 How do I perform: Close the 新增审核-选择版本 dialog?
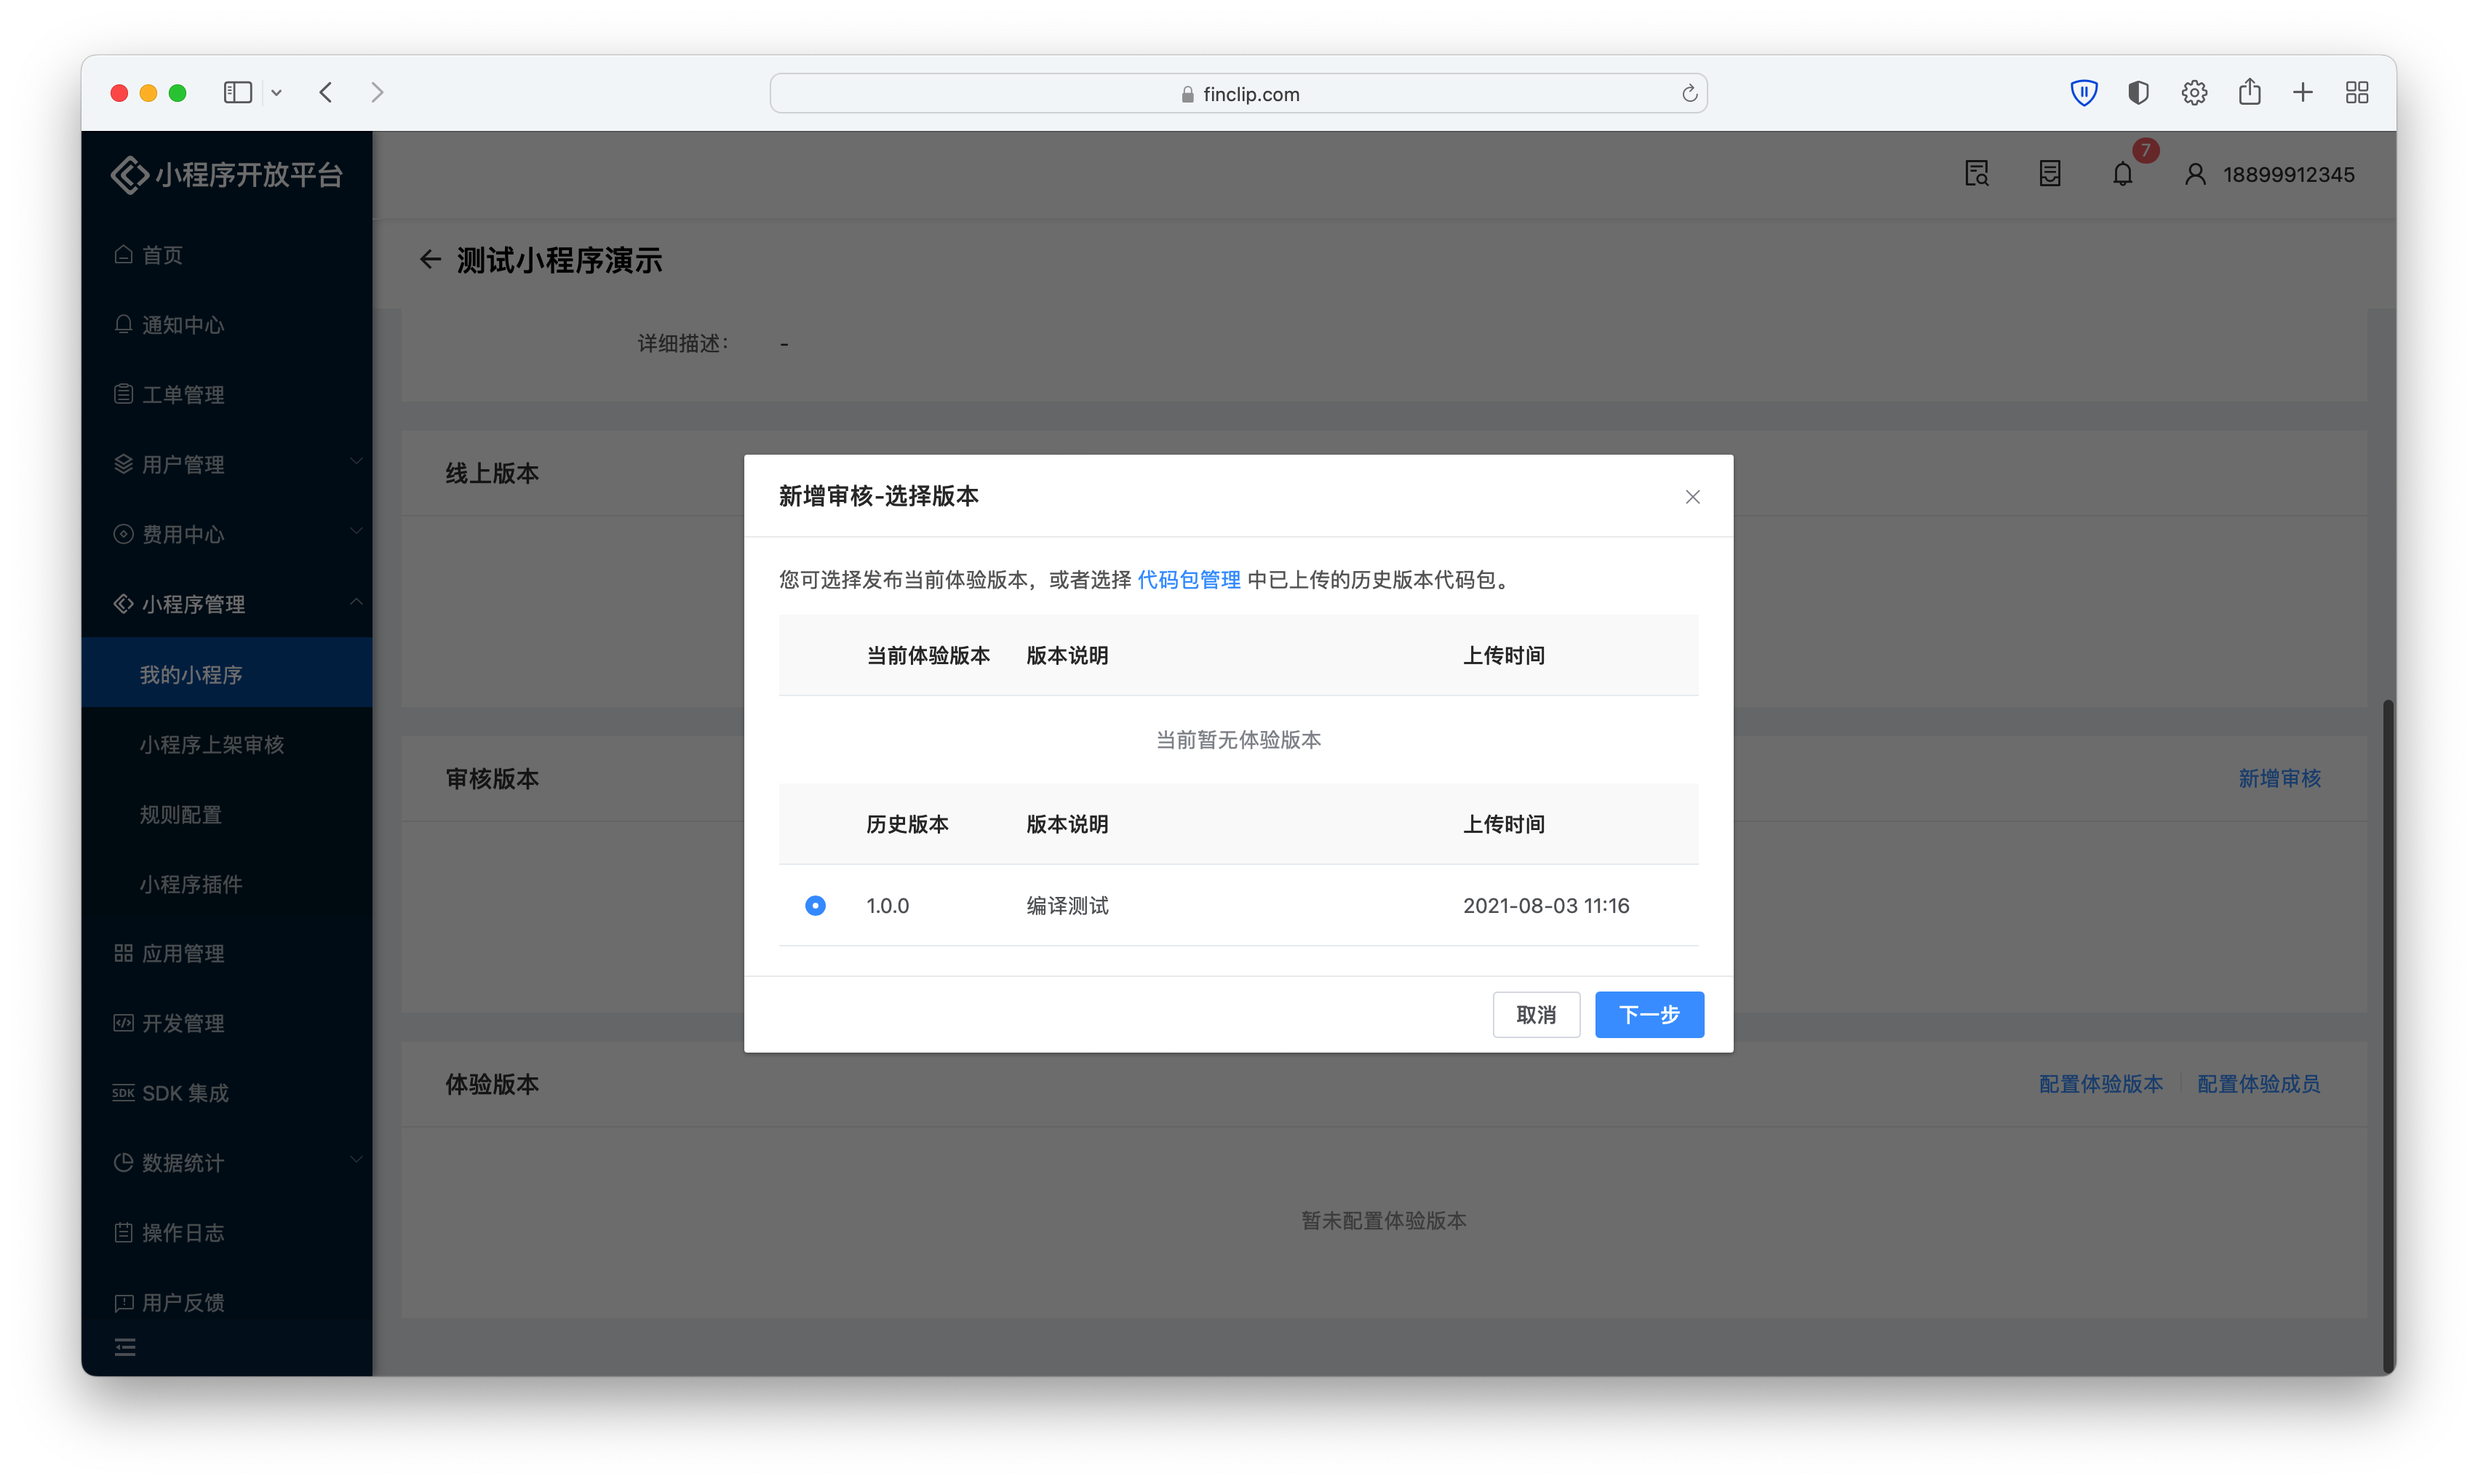1692,497
